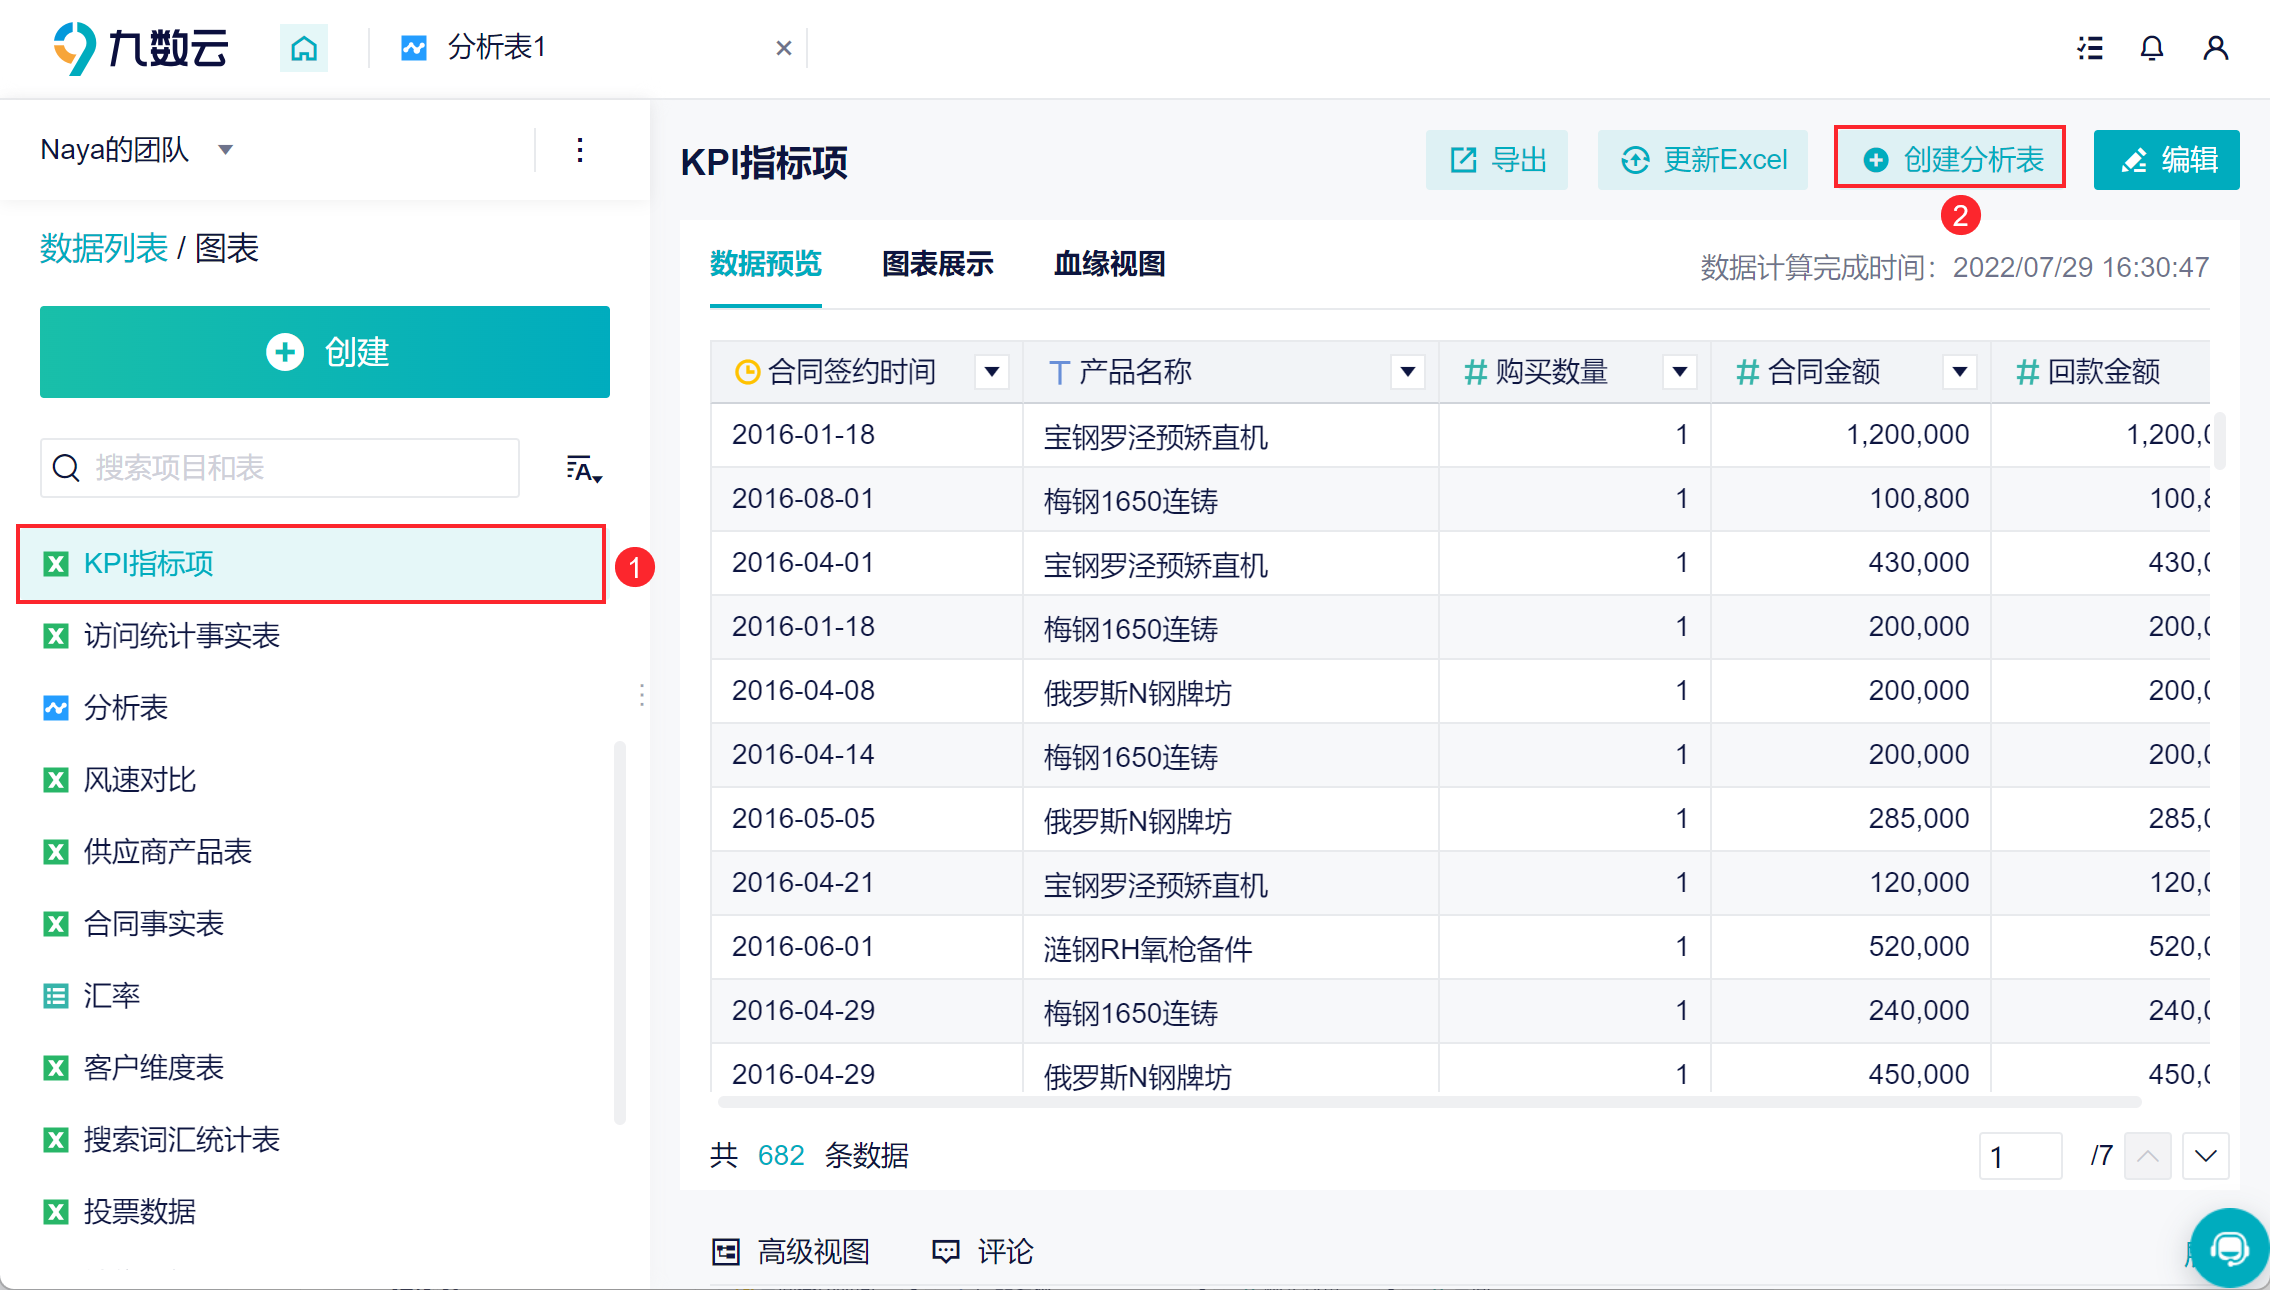2270x1290 pixels.
Task: Click the 导出 export button
Action: coord(1497,160)
